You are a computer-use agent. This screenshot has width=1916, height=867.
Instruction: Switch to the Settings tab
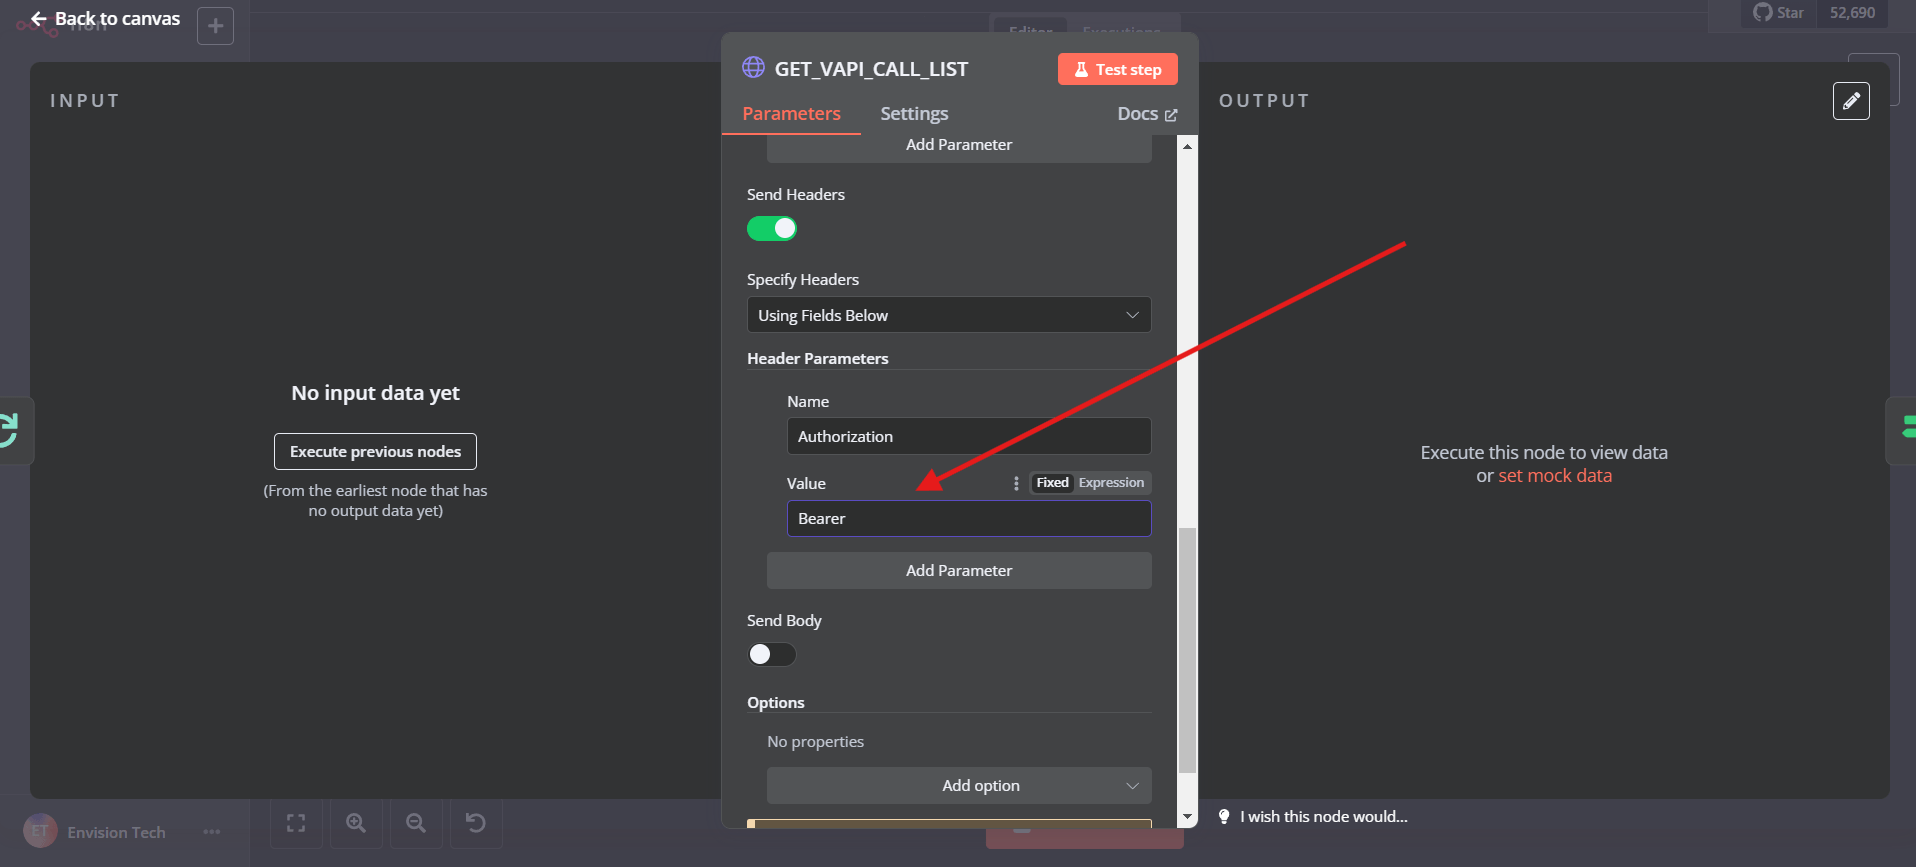point(914,114)
